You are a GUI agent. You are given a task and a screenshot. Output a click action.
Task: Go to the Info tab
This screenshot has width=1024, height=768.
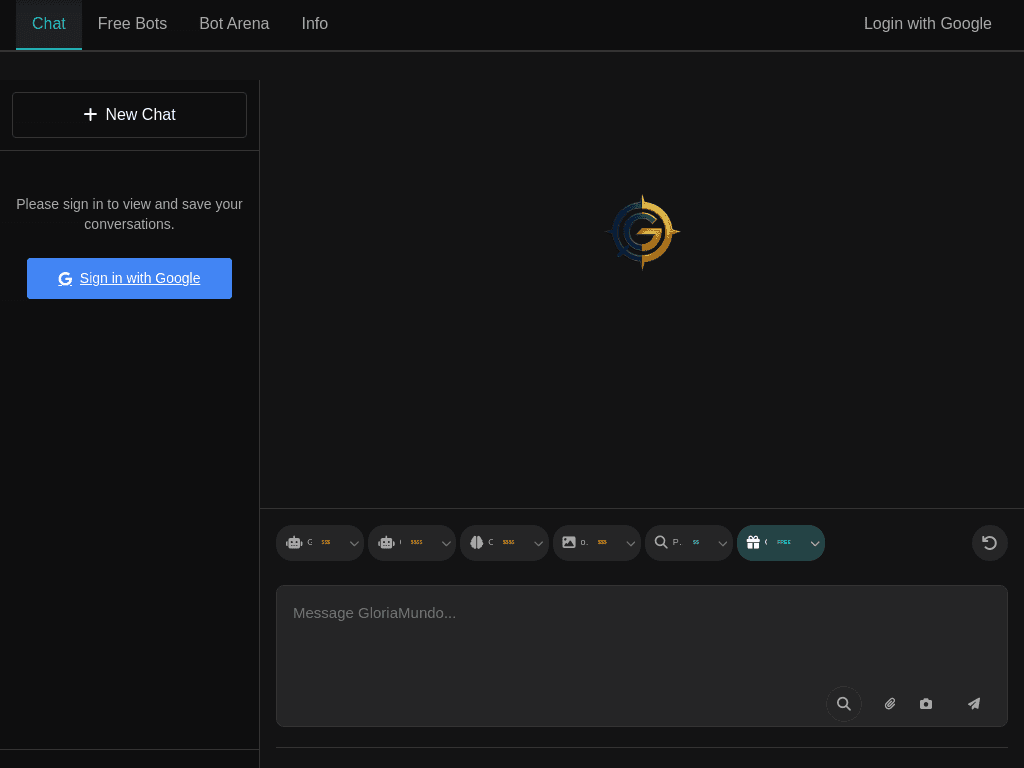click(x=314, y=24)
